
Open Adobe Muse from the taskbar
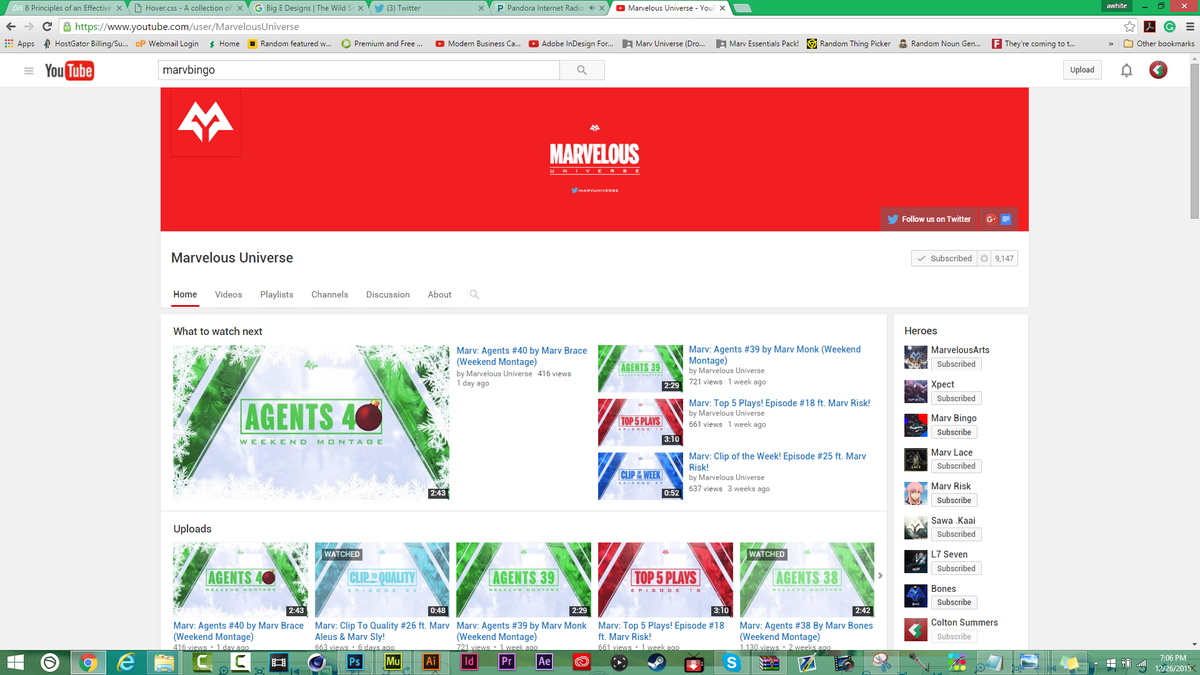coord(392,662)
